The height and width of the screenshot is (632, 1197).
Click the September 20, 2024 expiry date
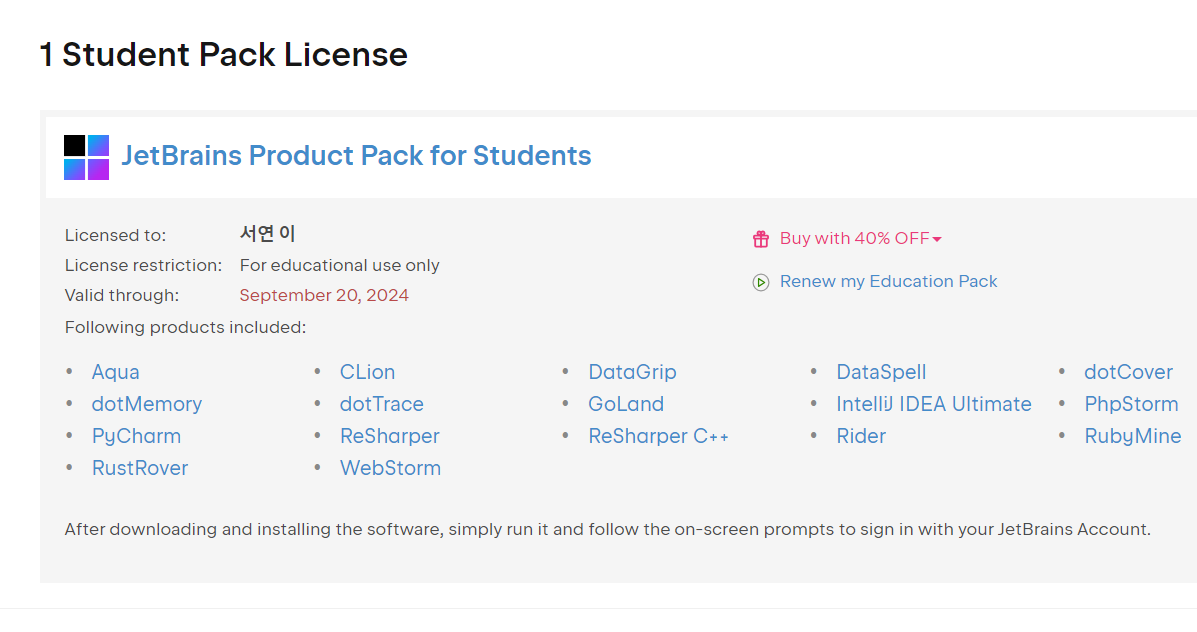coord(324,296)
